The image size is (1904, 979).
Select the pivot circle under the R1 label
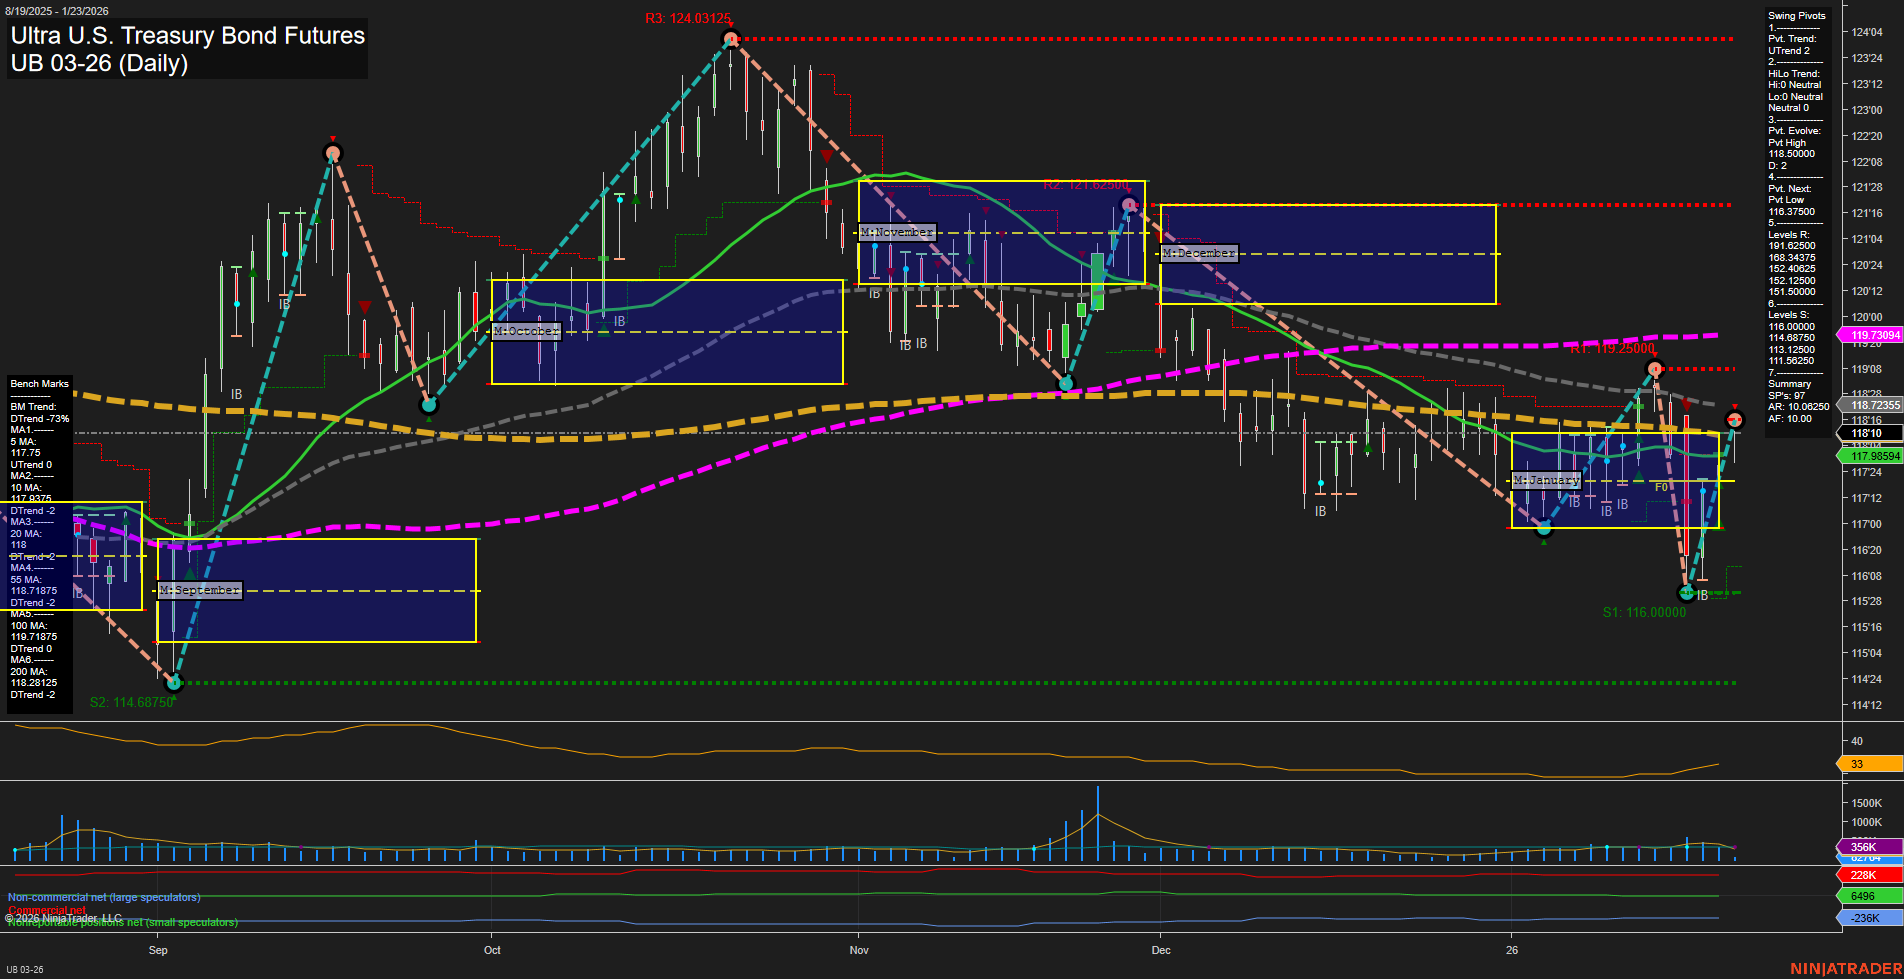1655,369
